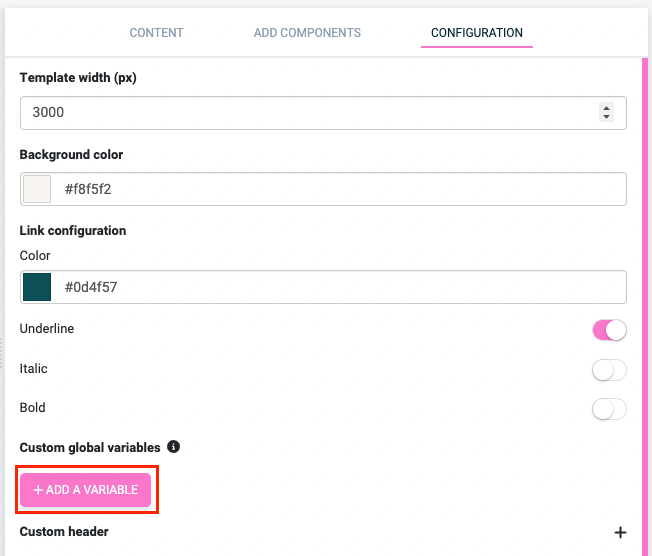Enable the Italic toggle
The width and height of the screenshot is (652, 556).
609,370
